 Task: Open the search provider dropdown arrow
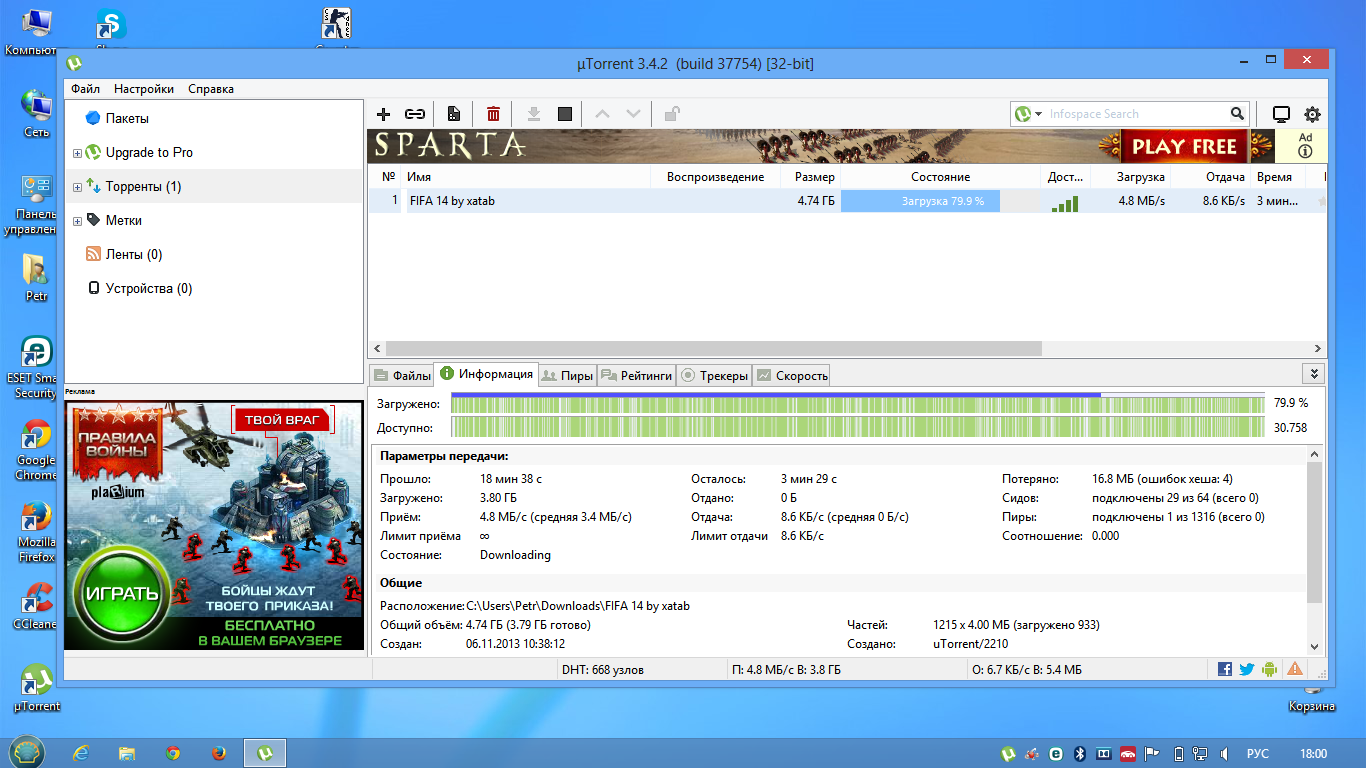click(x=1039, y=114)
